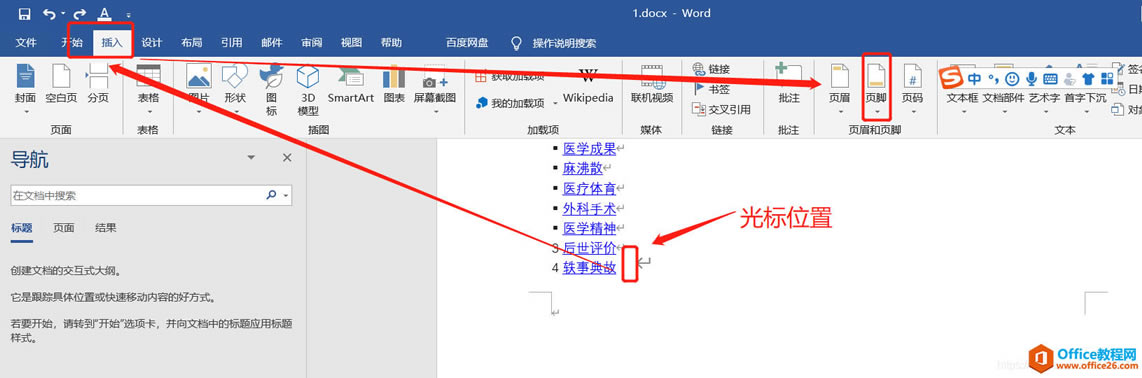Insert a 3D model (3D 模型)
Screen dimensions: 1142x378
click(x=308, y=90)
